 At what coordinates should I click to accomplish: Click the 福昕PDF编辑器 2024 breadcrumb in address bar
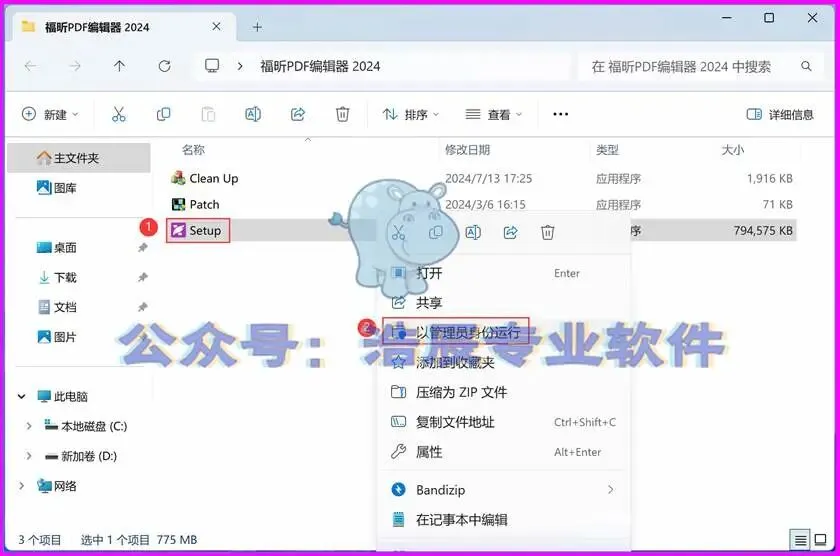click(x=320, y=66)
